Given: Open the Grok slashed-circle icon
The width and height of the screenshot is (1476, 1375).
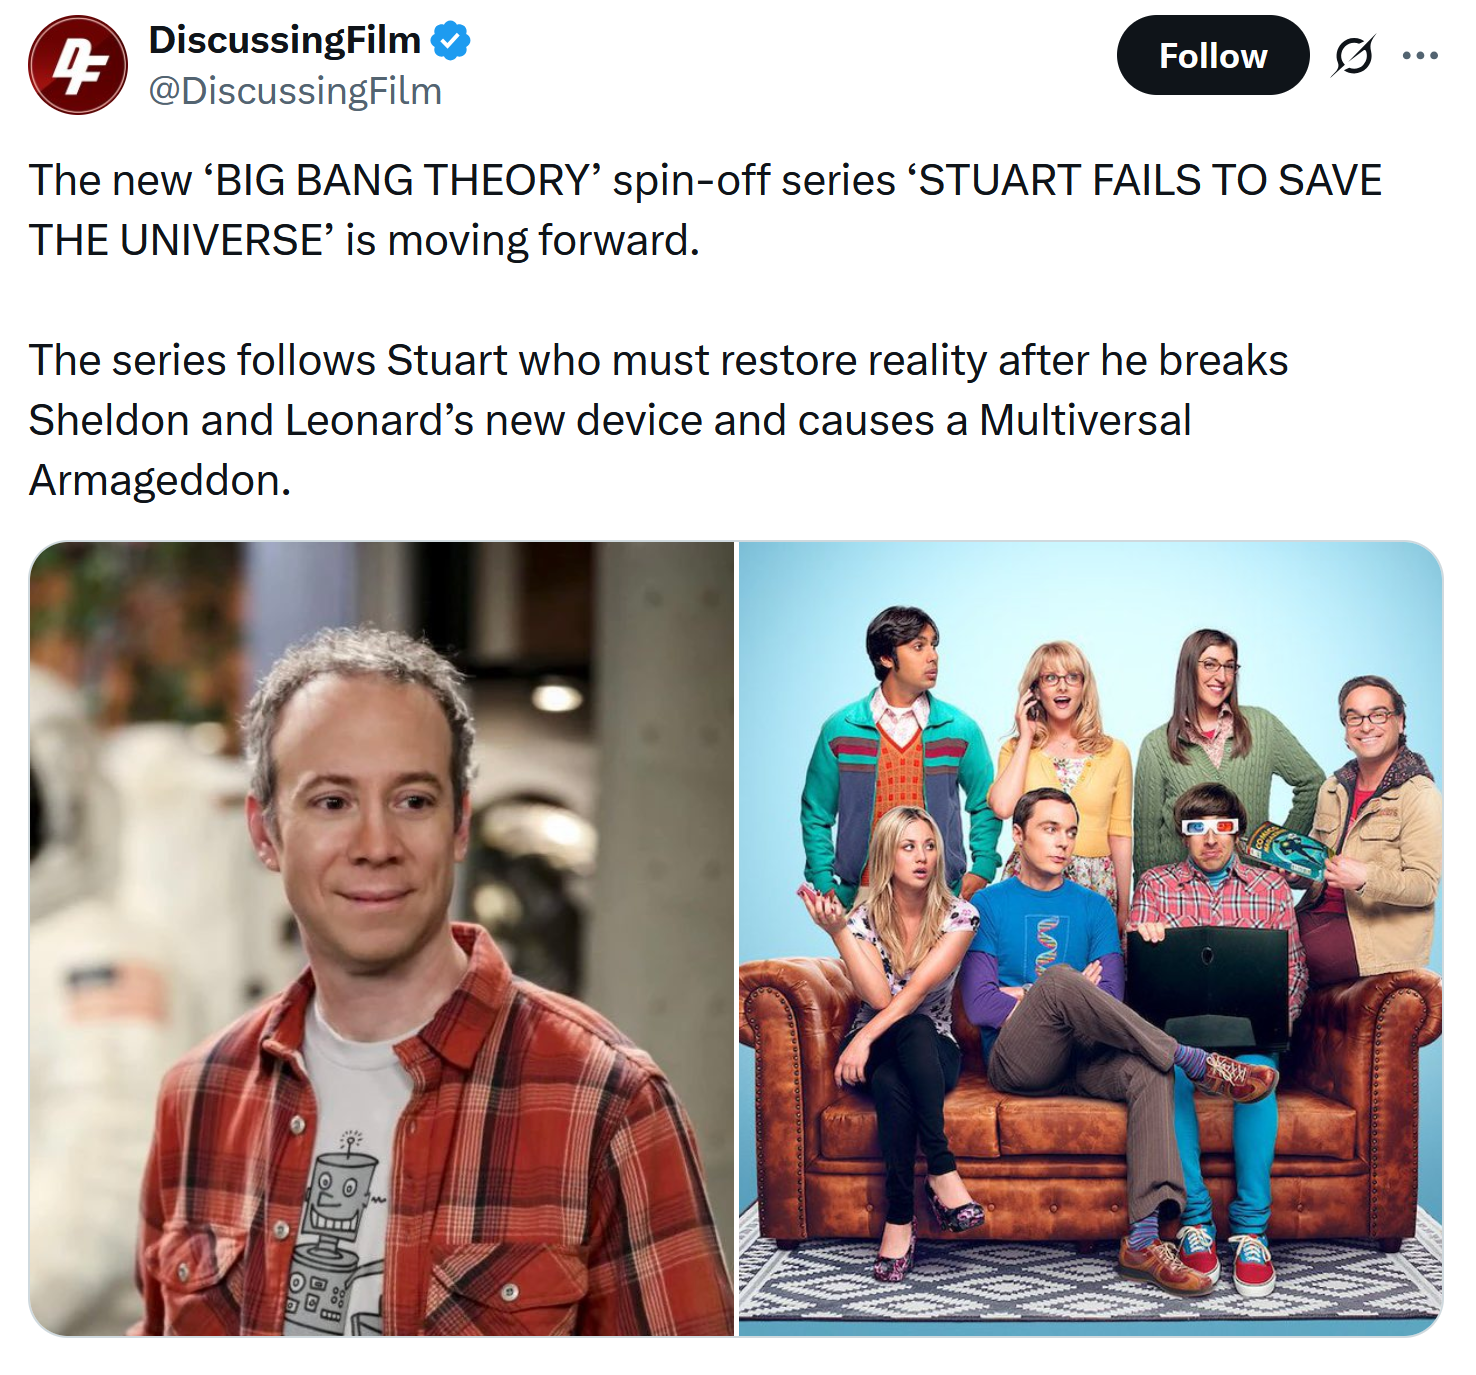Looking at the screenshot, I should point(1353,56).
